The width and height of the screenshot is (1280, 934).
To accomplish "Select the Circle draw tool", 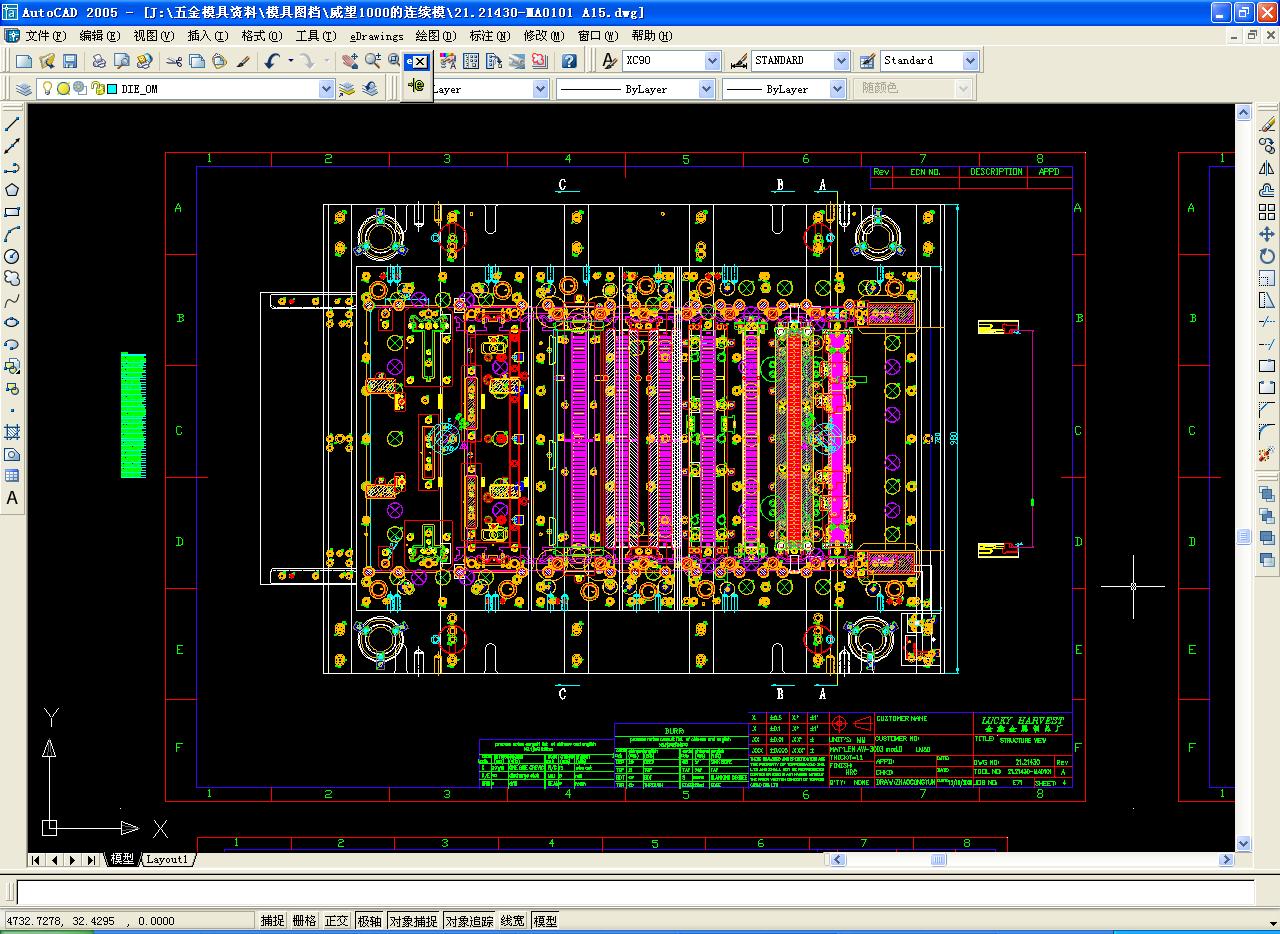I will pyautogui.click(x=12, y=256).
